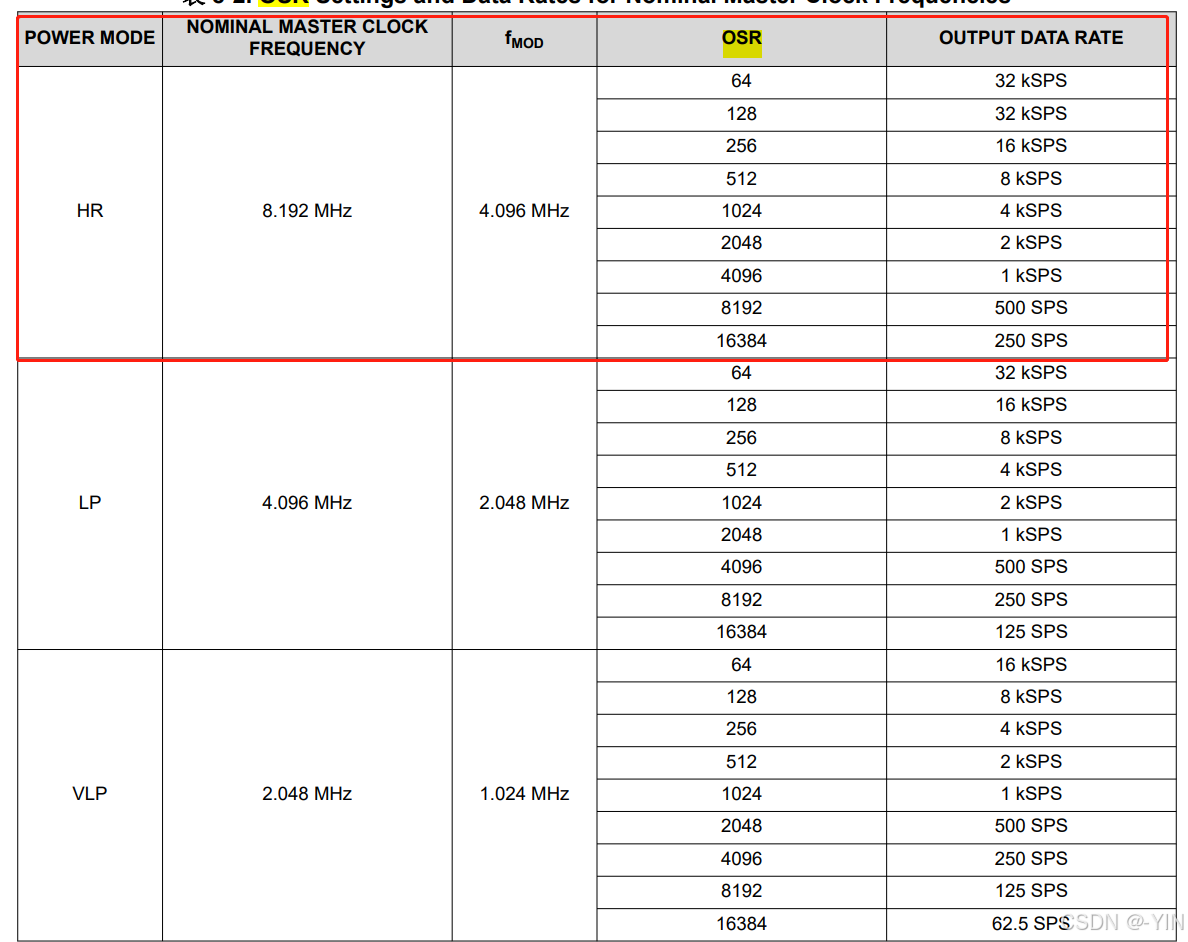Viewport: 1188px width, 942px height.
Task: Click the 16 kSPS rate in HR section
Action: 1030,146
